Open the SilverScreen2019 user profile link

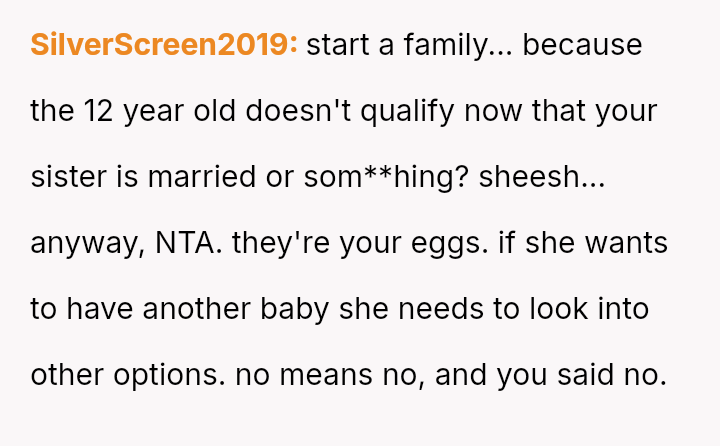[x=164, y=45]
